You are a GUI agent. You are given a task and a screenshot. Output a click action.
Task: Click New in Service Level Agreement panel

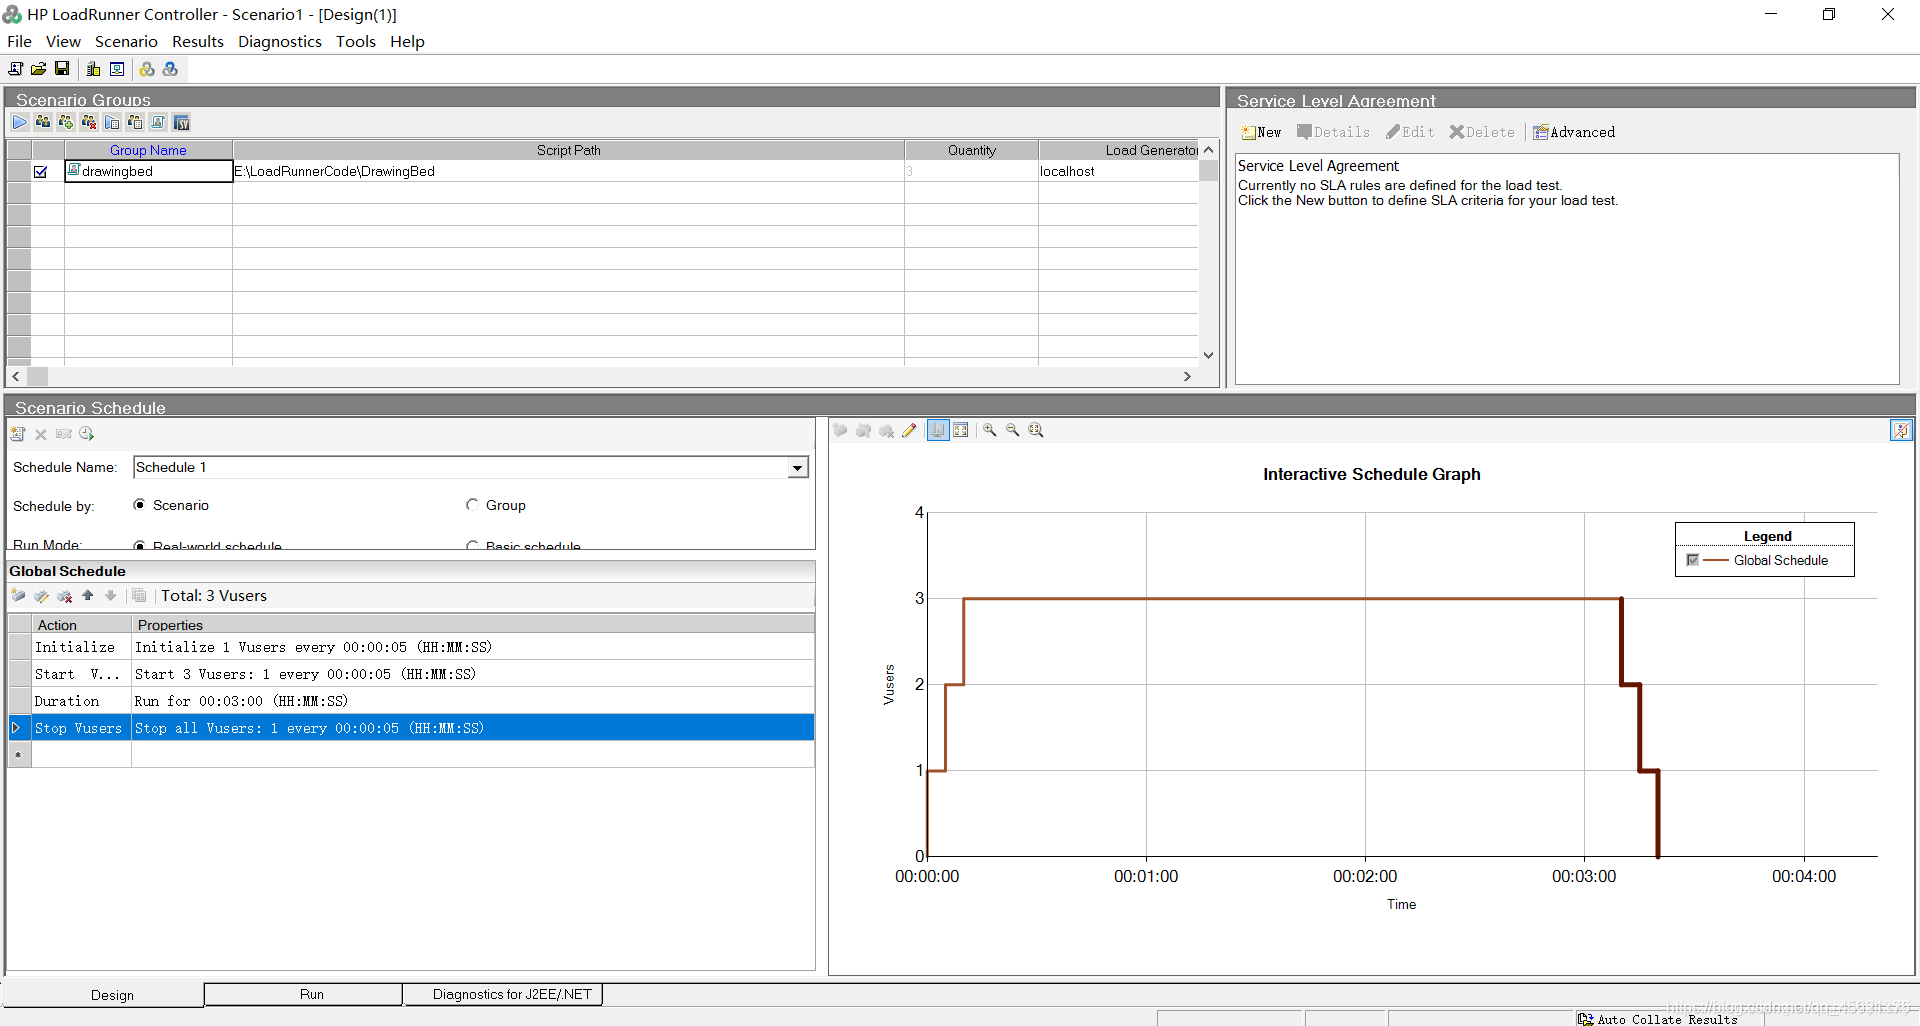click(x=1261, y=132)
